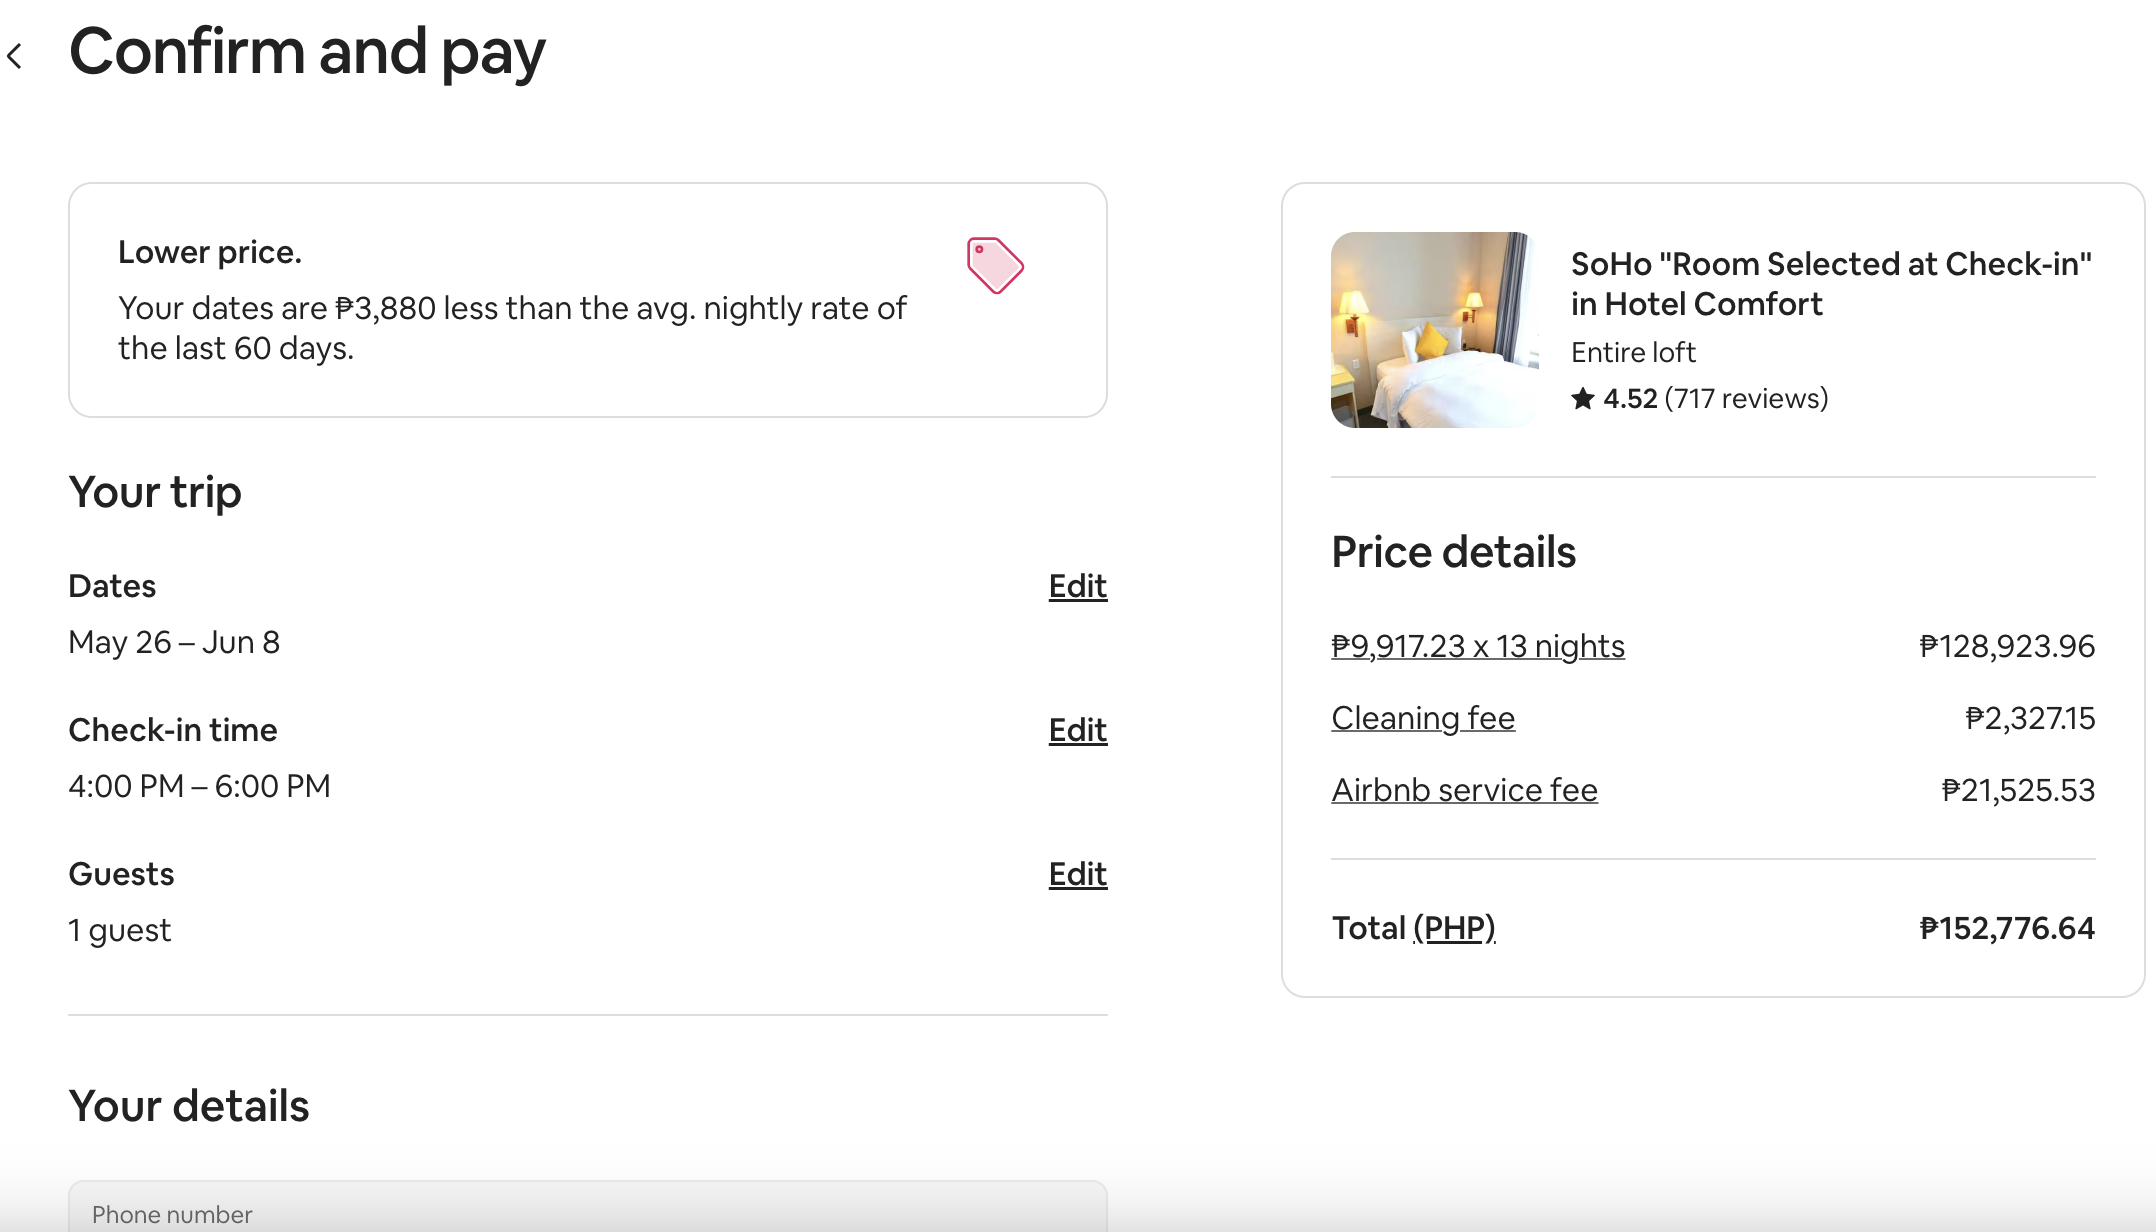Open the Cleaning fee details
This screenshot has height=1232, width=2156.
(x=1422, y=718)
